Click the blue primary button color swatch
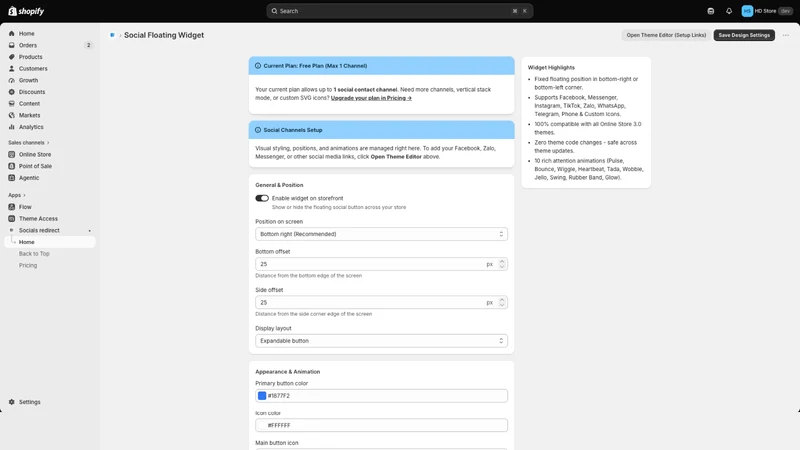 [x=262, y=396]
